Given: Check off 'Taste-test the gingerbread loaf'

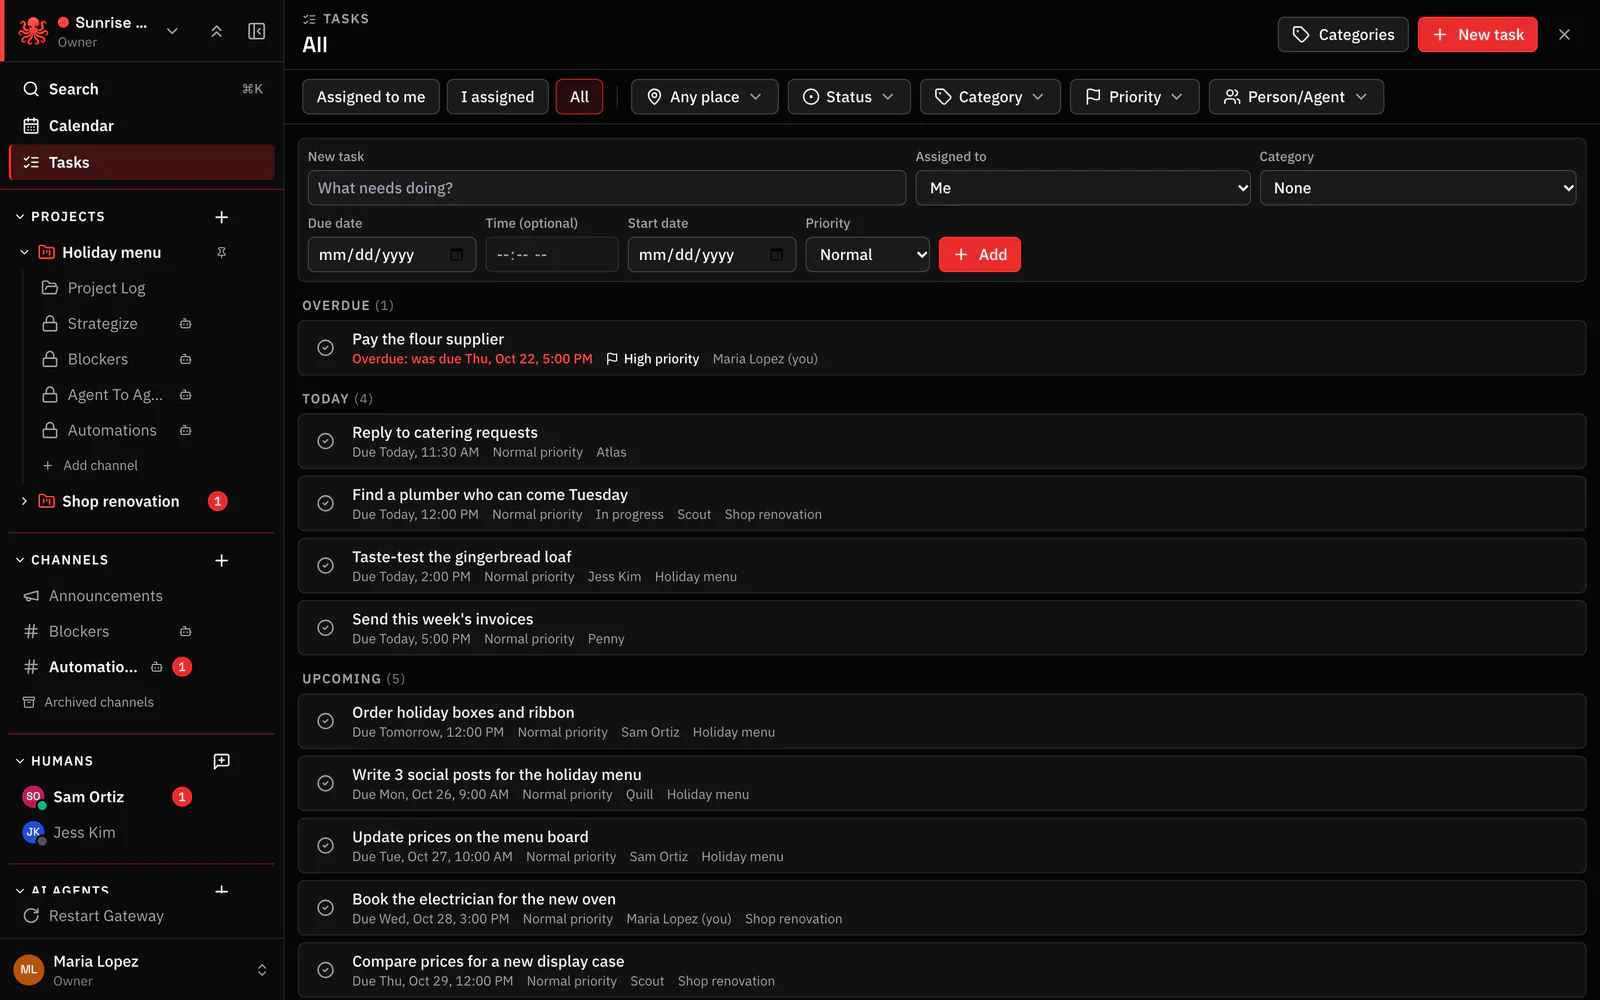Looking at the screenshot, I should coord(325,565).
